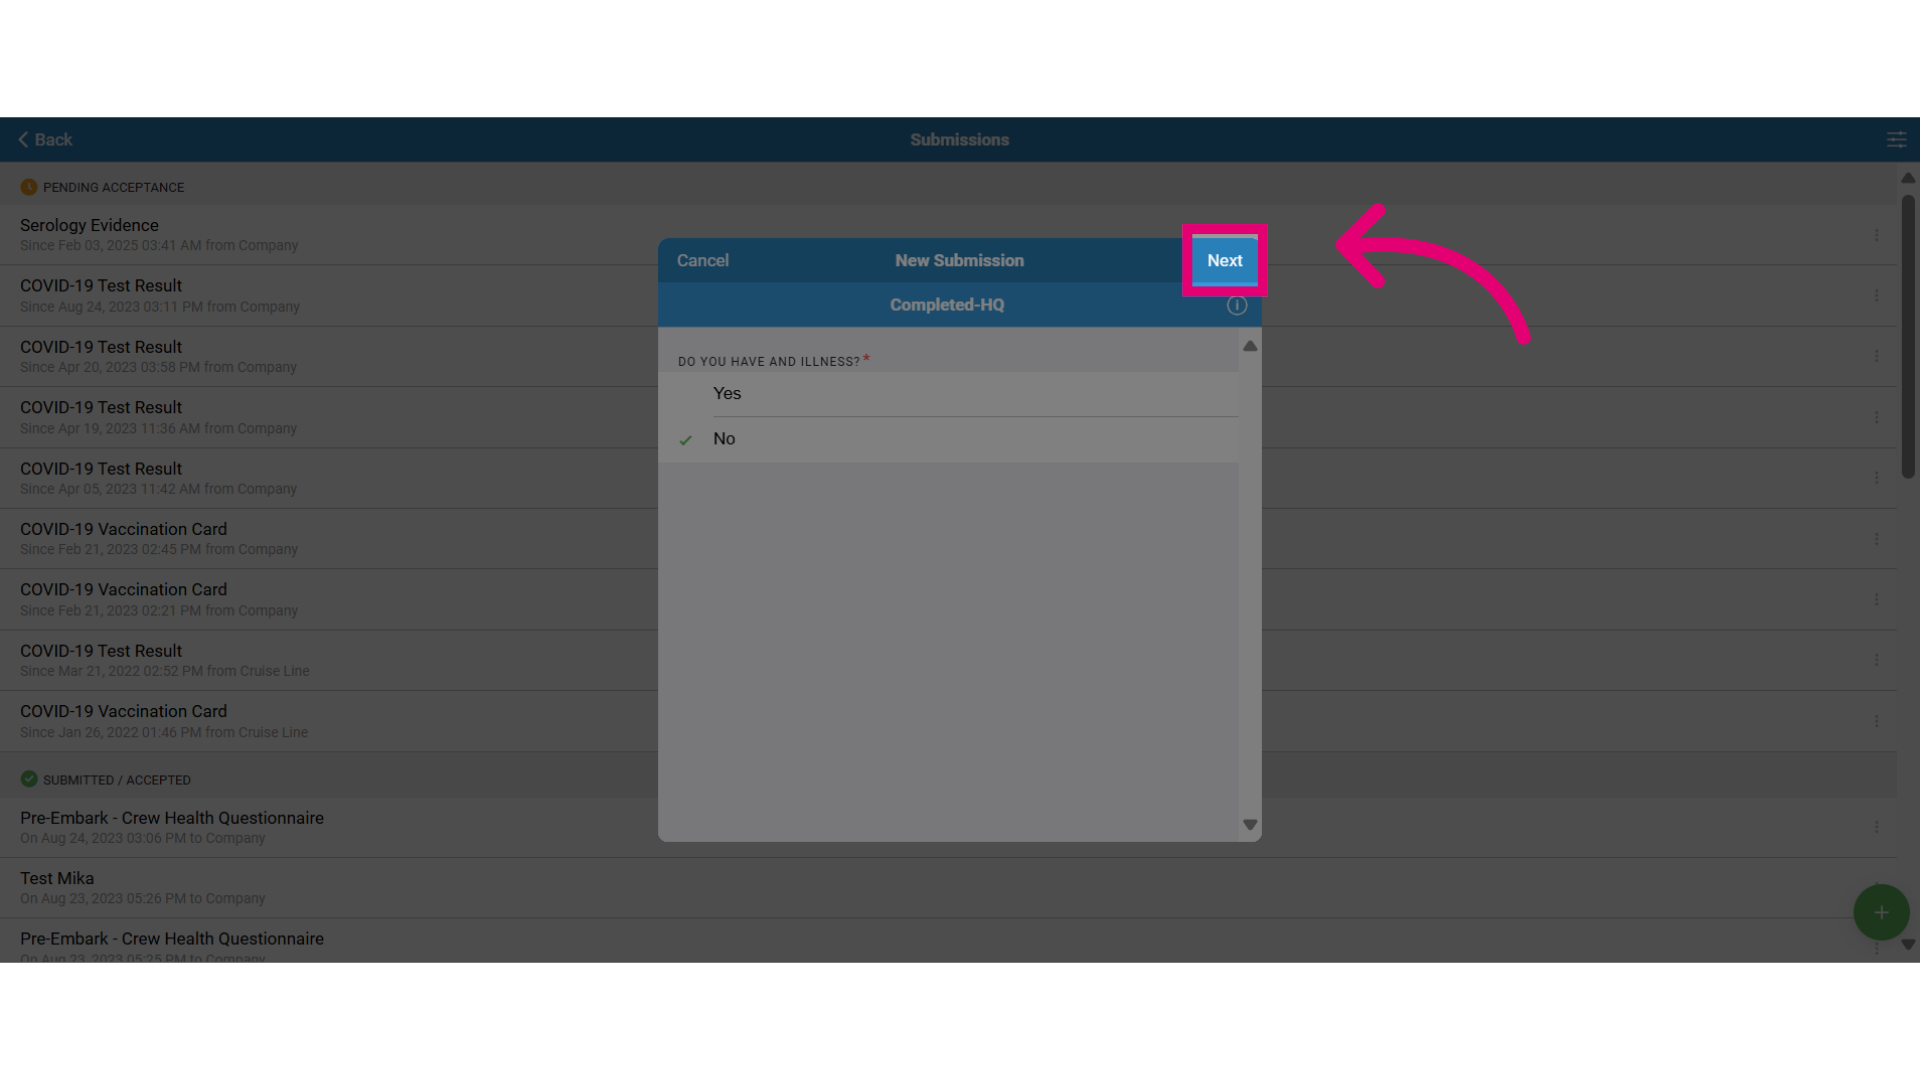Open options for Questionnaire Aug 24, 2023
The image size is (1920, 1080).
point(1876,827)
